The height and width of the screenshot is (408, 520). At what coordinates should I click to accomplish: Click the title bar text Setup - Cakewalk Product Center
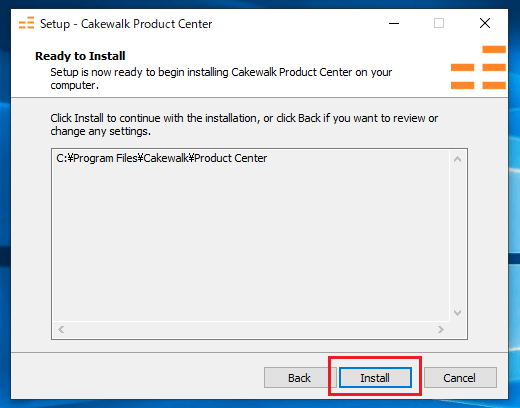click(x=126, y=24)
